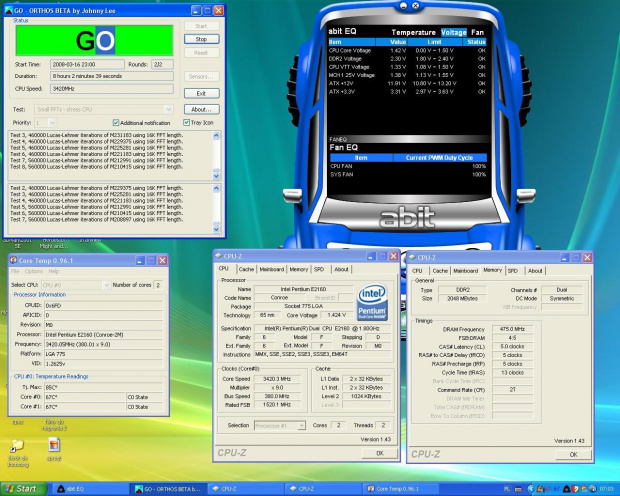Screen dimensions: 620x496
Task: Select the Voltage tab in abit EQ
Action: (x=454, y=32)
